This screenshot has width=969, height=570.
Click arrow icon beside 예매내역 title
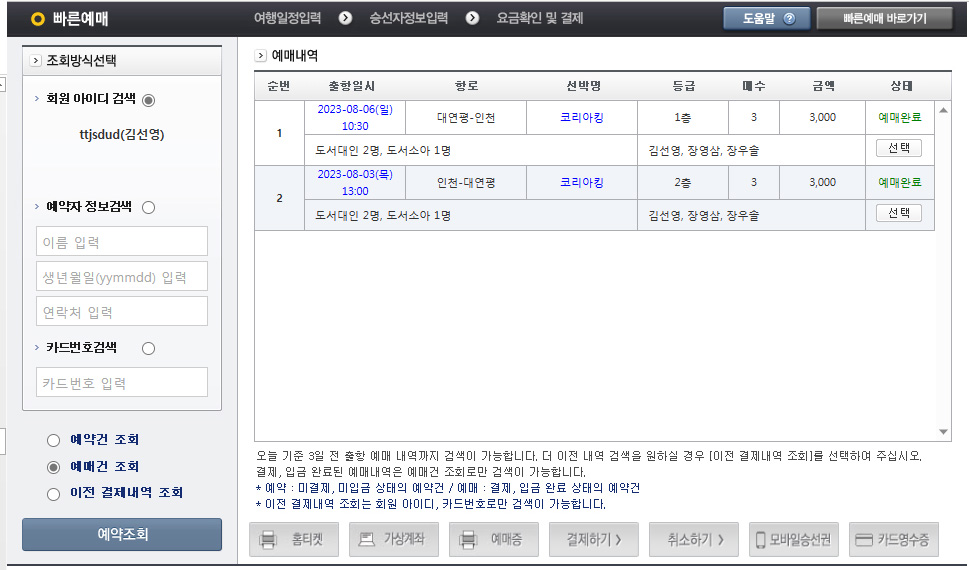click(261, 56)
